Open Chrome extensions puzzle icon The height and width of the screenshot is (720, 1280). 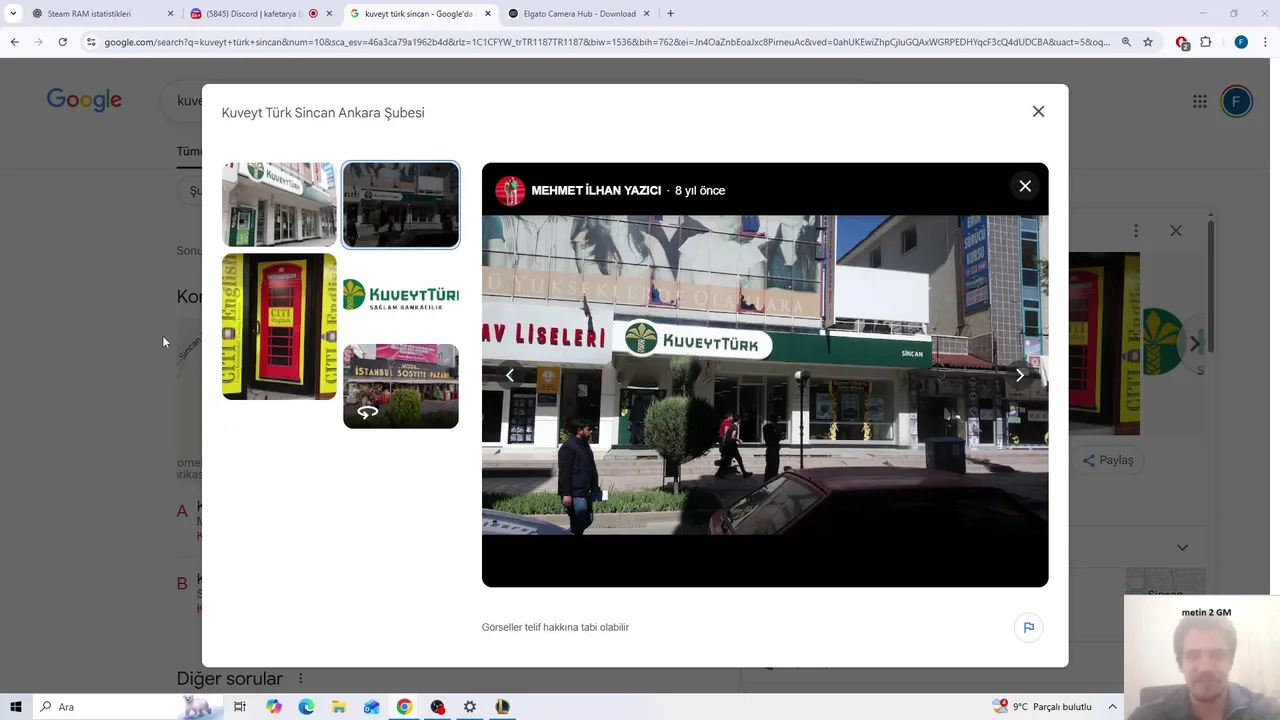(1206, 42)
